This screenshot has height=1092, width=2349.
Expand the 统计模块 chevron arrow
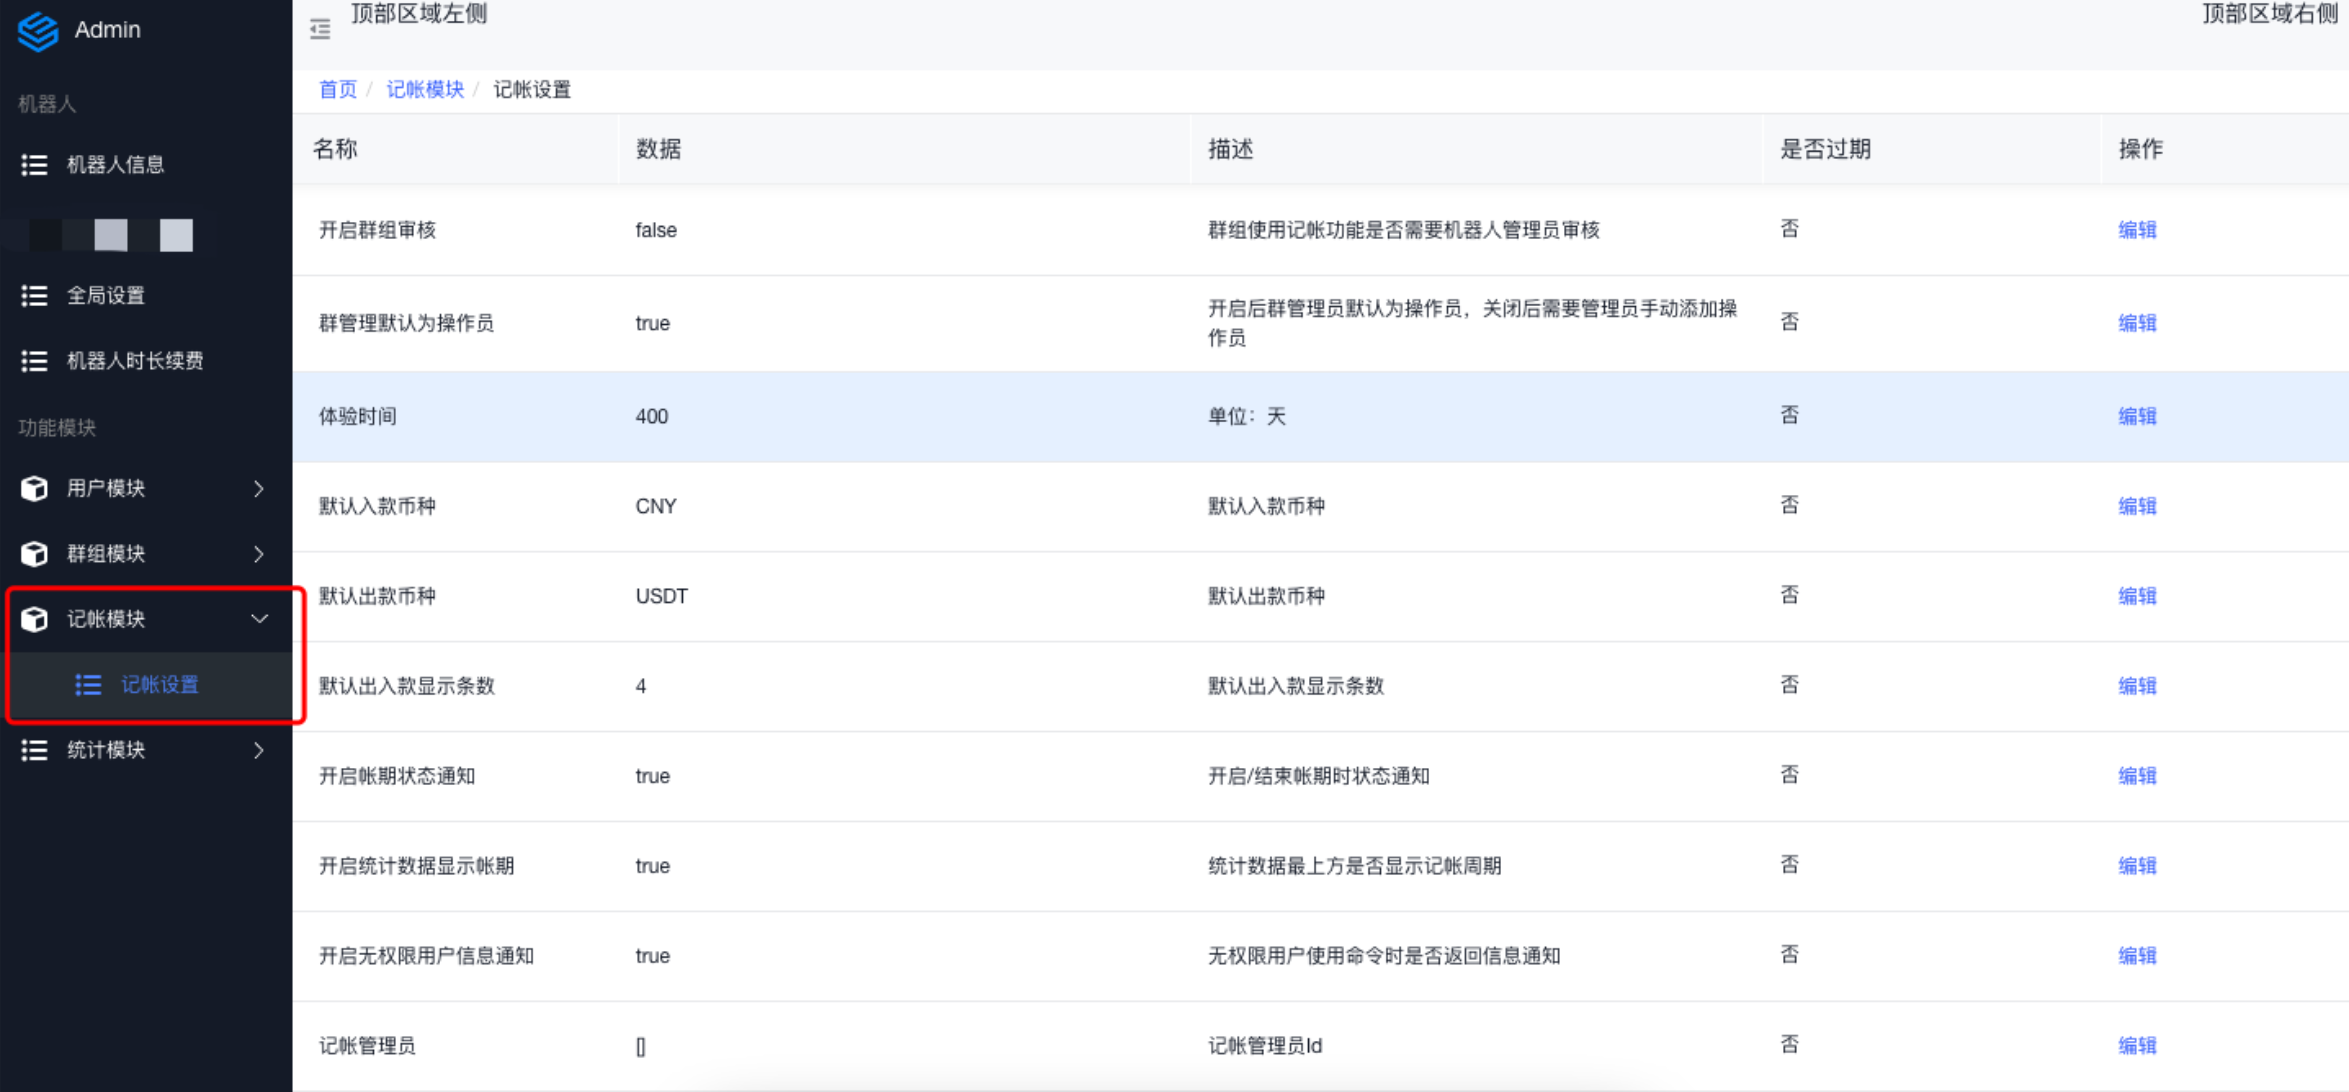259,750
